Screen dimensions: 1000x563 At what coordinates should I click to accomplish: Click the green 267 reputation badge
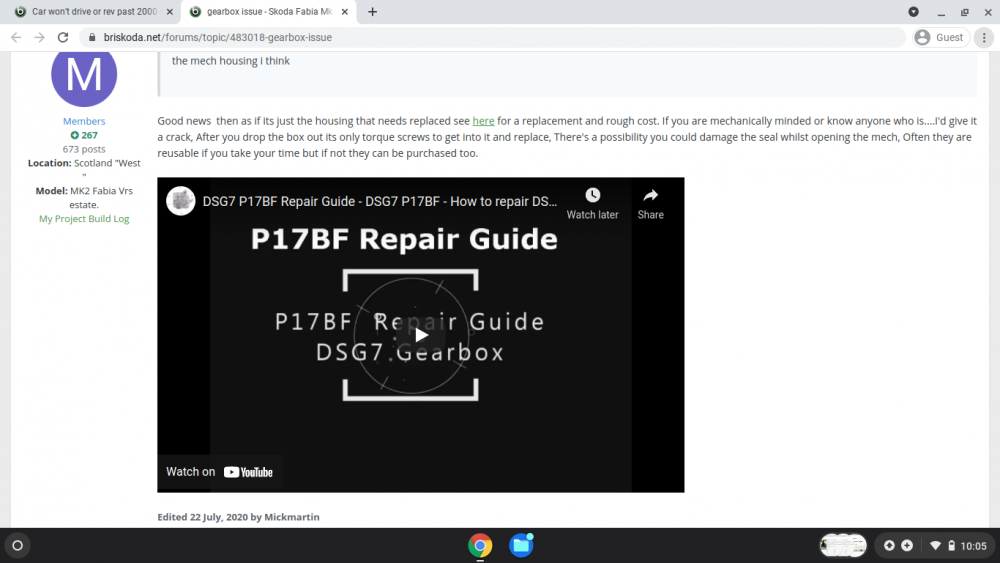(84, 135)
